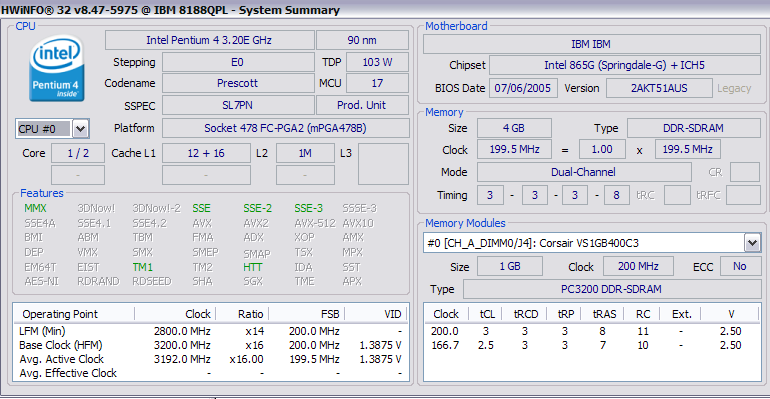The height and width of the screenshot is (399, 770).
Task: Select the Avg. Active Clock row
Action: pos(211,359)
